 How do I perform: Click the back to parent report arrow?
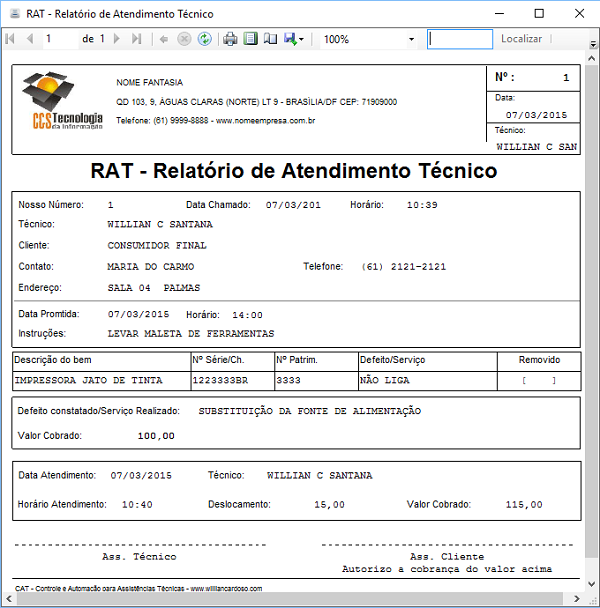[164, 39]
